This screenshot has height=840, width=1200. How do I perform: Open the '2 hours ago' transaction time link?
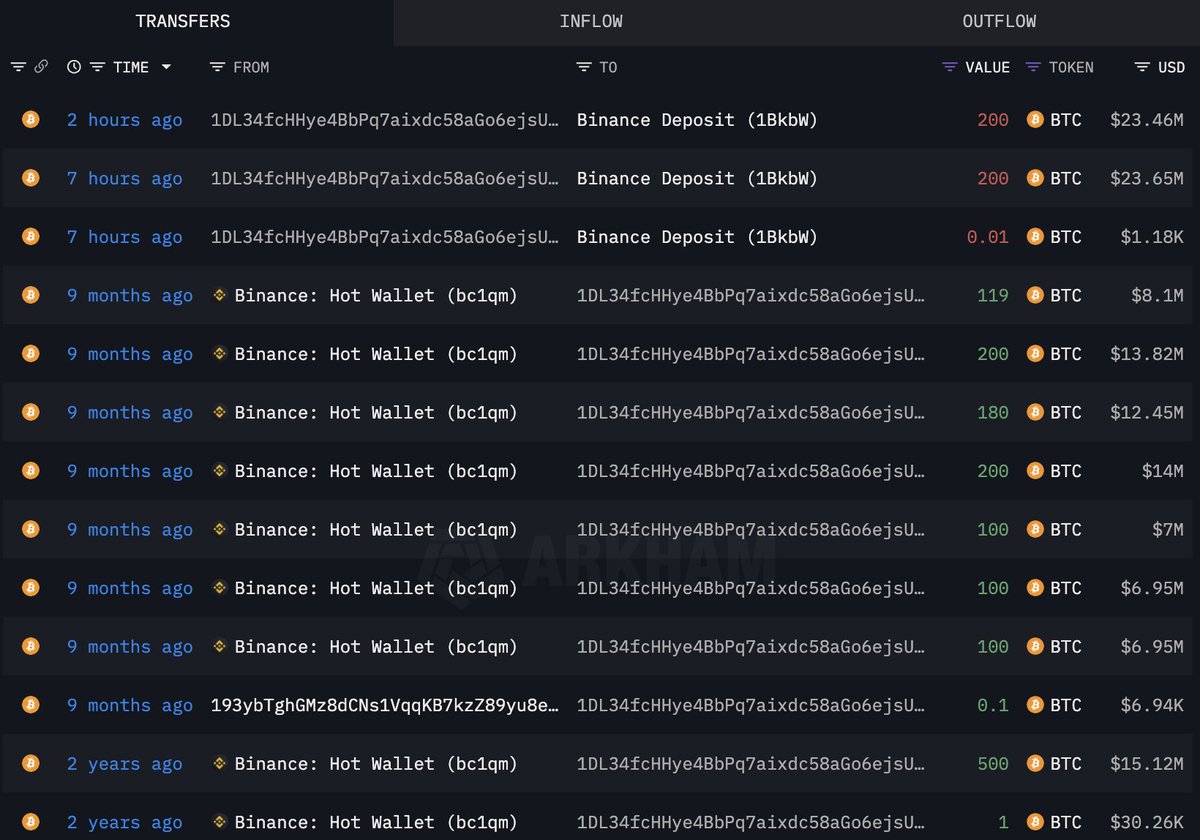click(125, 120)
